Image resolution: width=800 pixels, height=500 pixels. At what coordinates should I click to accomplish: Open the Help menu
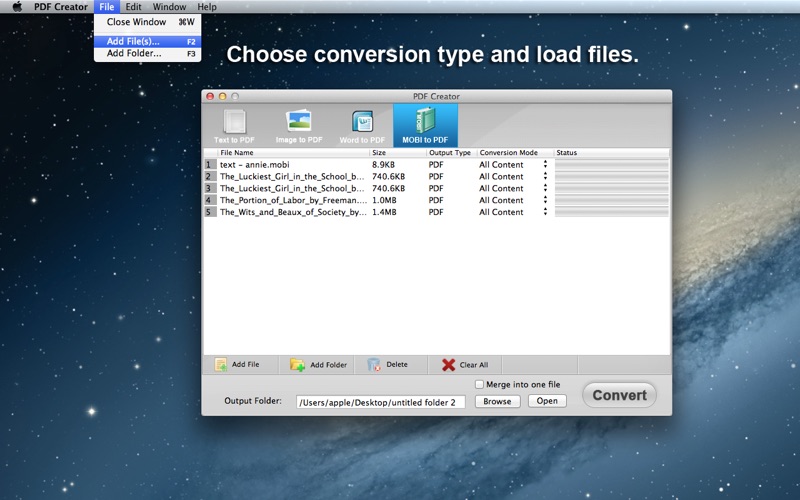207,7
